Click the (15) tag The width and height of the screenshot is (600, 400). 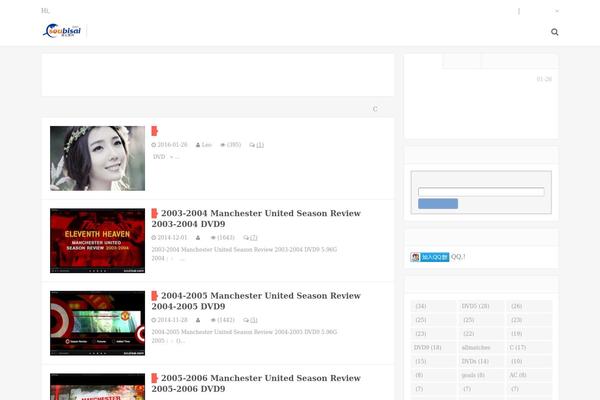point(433,361)
